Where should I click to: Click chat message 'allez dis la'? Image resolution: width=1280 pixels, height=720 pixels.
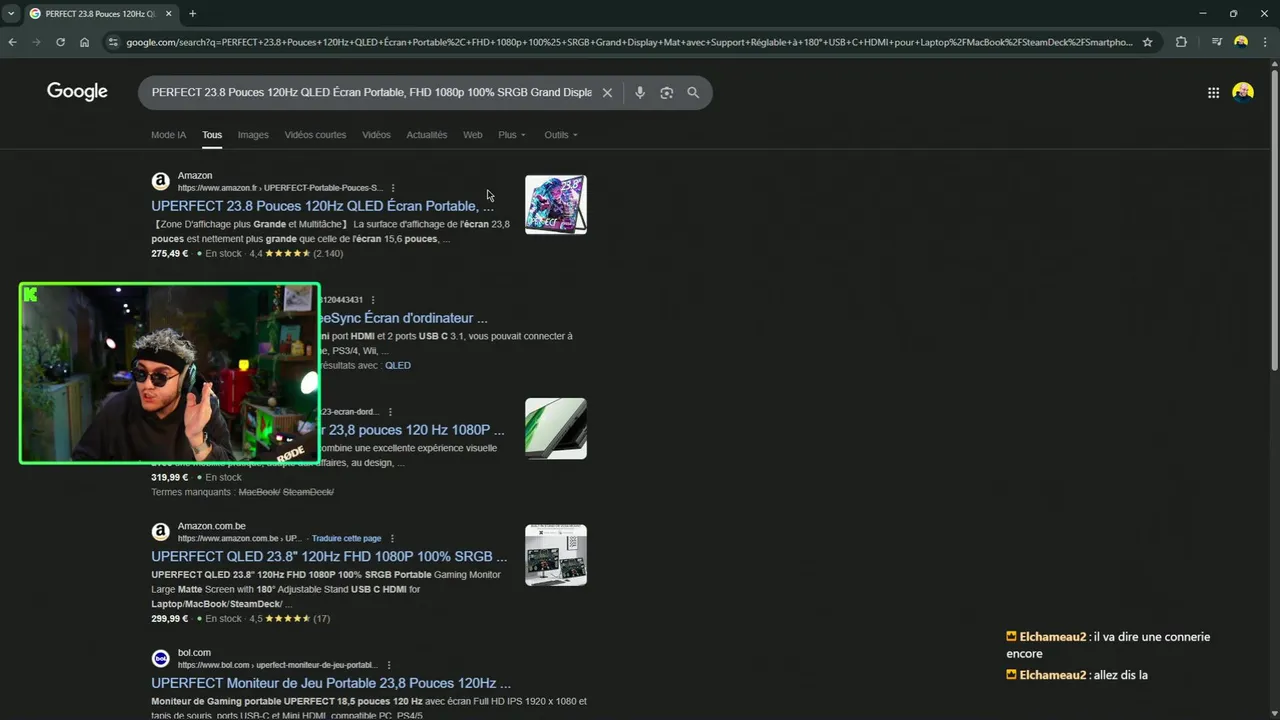(x=1119, y=675)
